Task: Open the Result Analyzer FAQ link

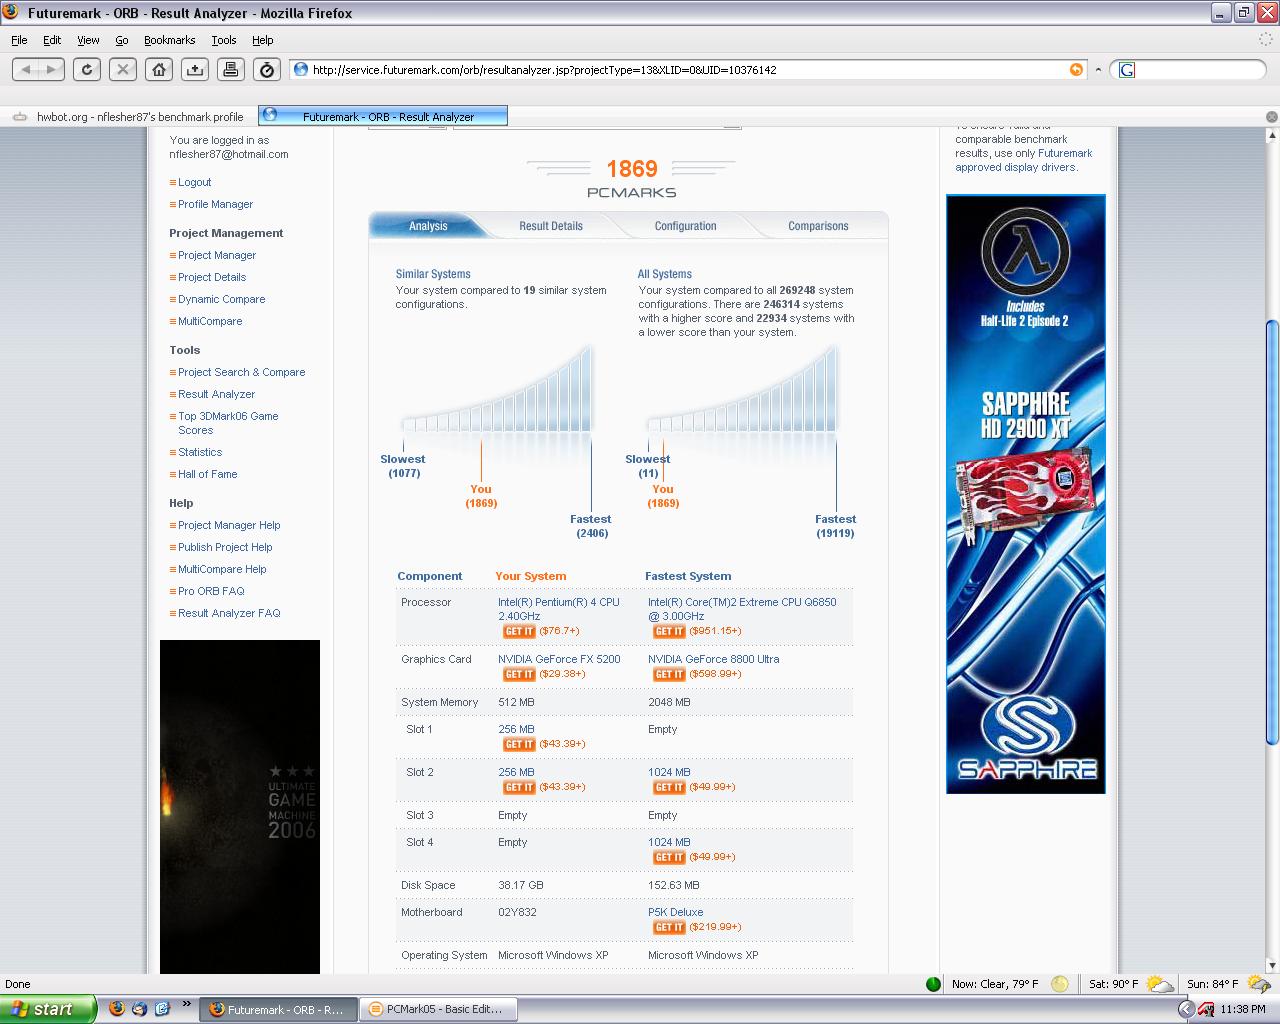Action: 229,613
